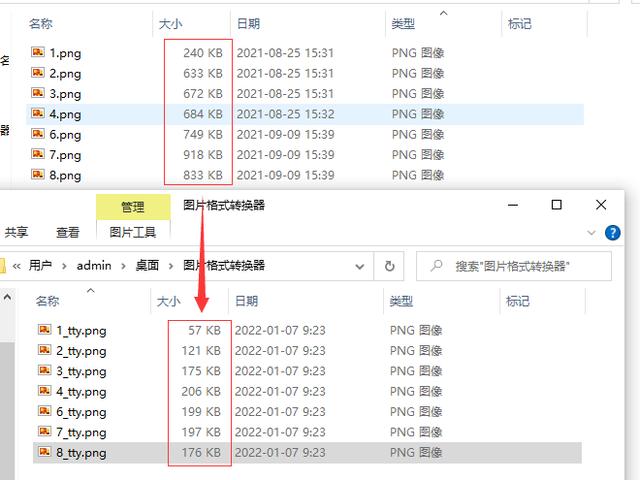Refresh the 图片格式转换器 folder view
Screen dimensions: 640x480
point(389,266)
